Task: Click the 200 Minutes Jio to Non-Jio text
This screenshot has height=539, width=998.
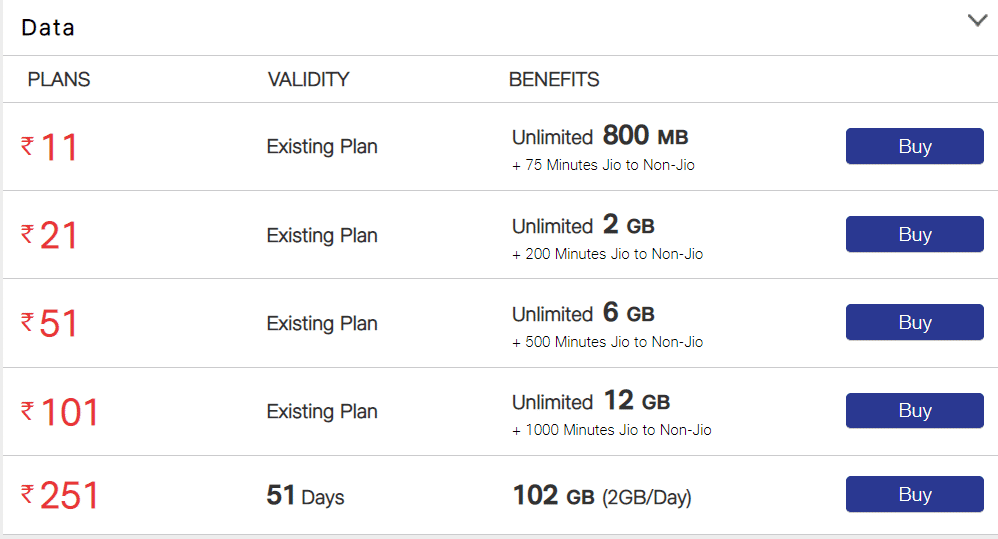Action: pos(608,254)
